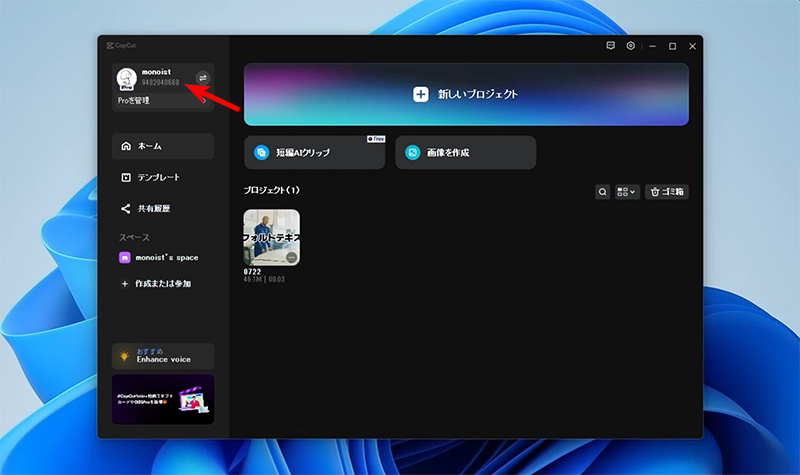Image resolution: width=800 pixels, height=475 pixels.
Task: Click the プロジェクト(1) heading
Action: (x=271, y=190)
